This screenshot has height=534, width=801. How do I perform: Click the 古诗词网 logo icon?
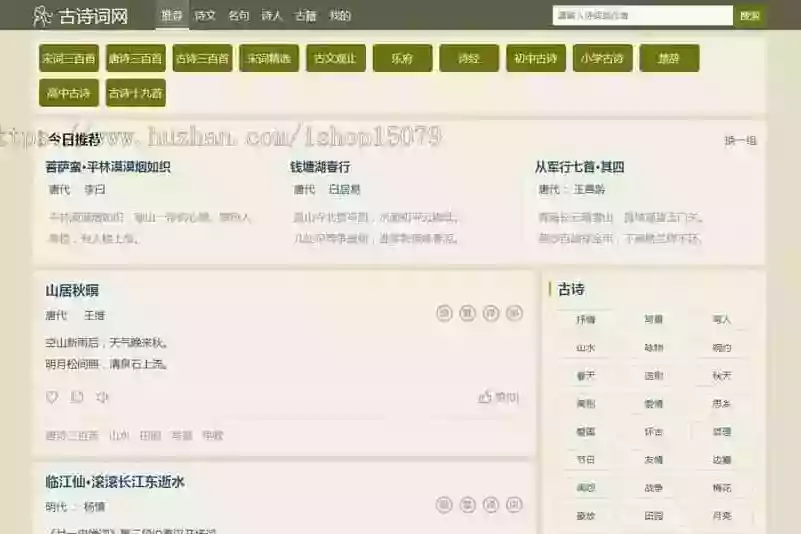(42, 16)
